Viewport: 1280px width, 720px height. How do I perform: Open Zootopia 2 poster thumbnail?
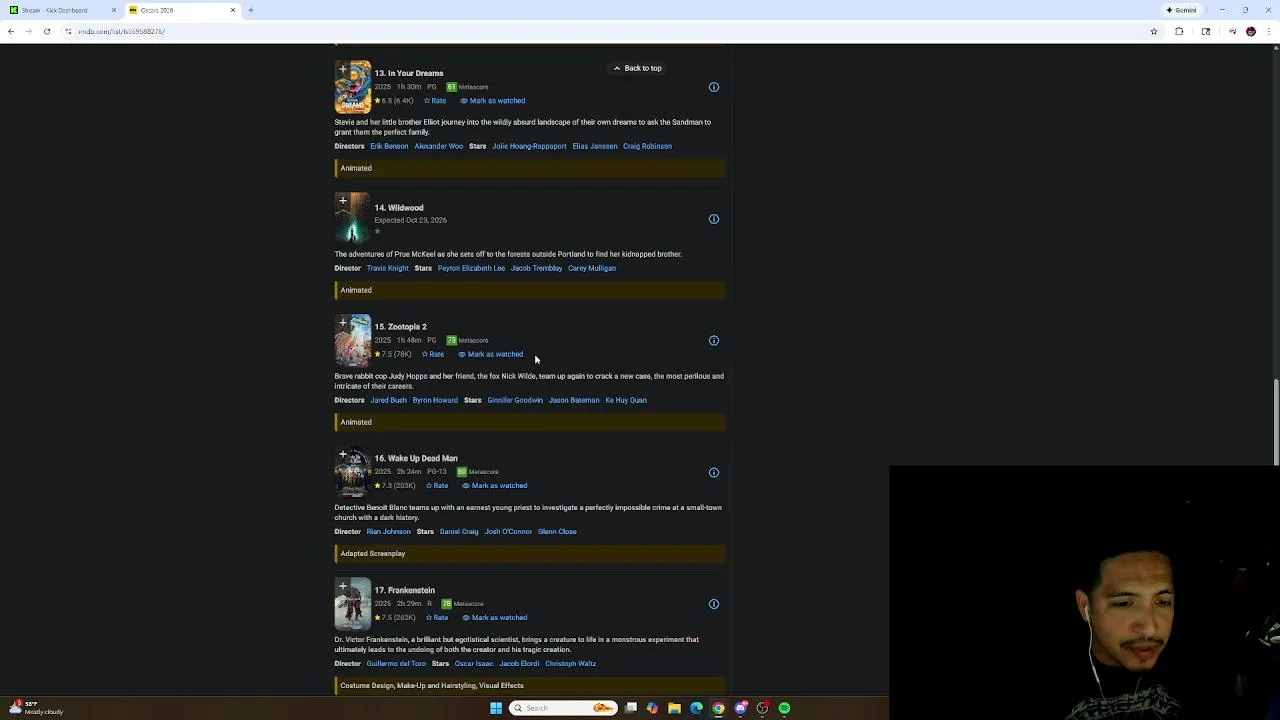pos(353,343)
